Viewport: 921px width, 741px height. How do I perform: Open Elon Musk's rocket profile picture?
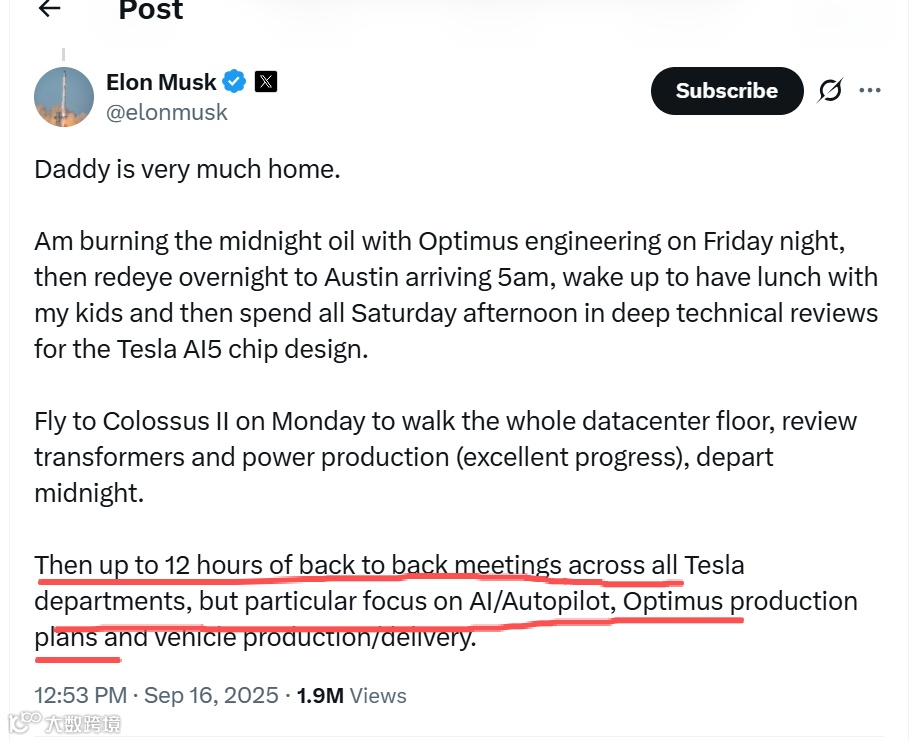(x=64, y=97)
